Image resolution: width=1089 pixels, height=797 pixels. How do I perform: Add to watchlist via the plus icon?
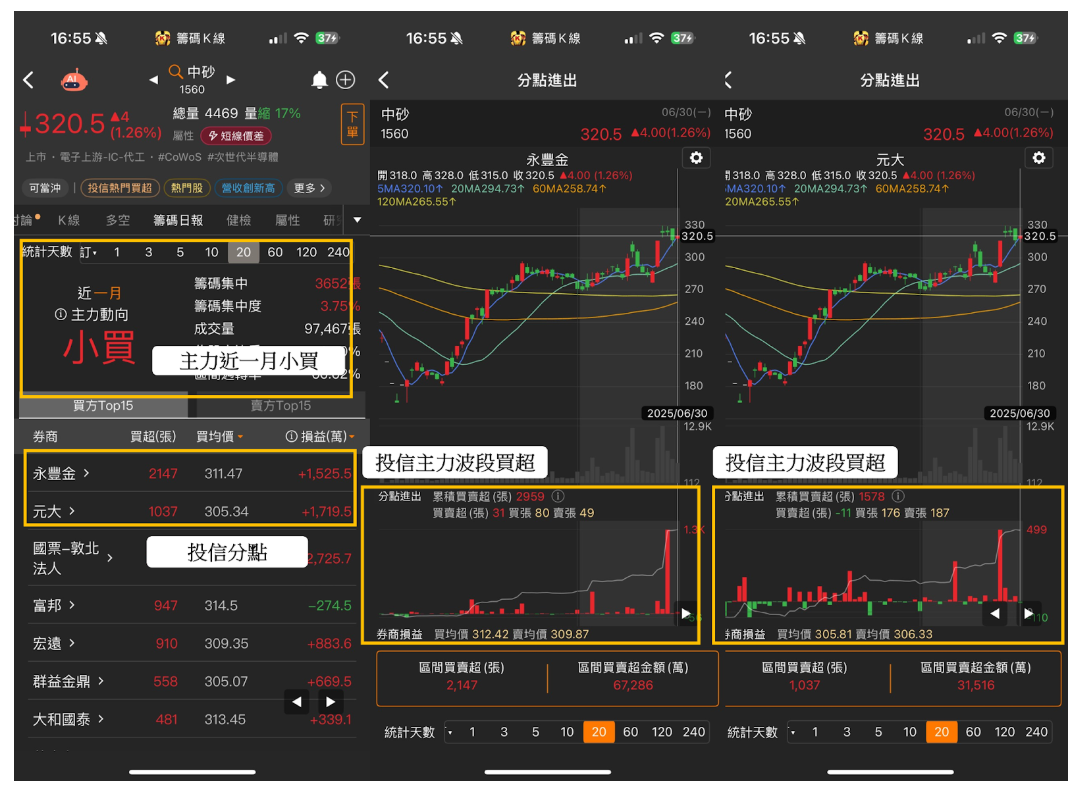pyautogui.click(x=344, y=78)
